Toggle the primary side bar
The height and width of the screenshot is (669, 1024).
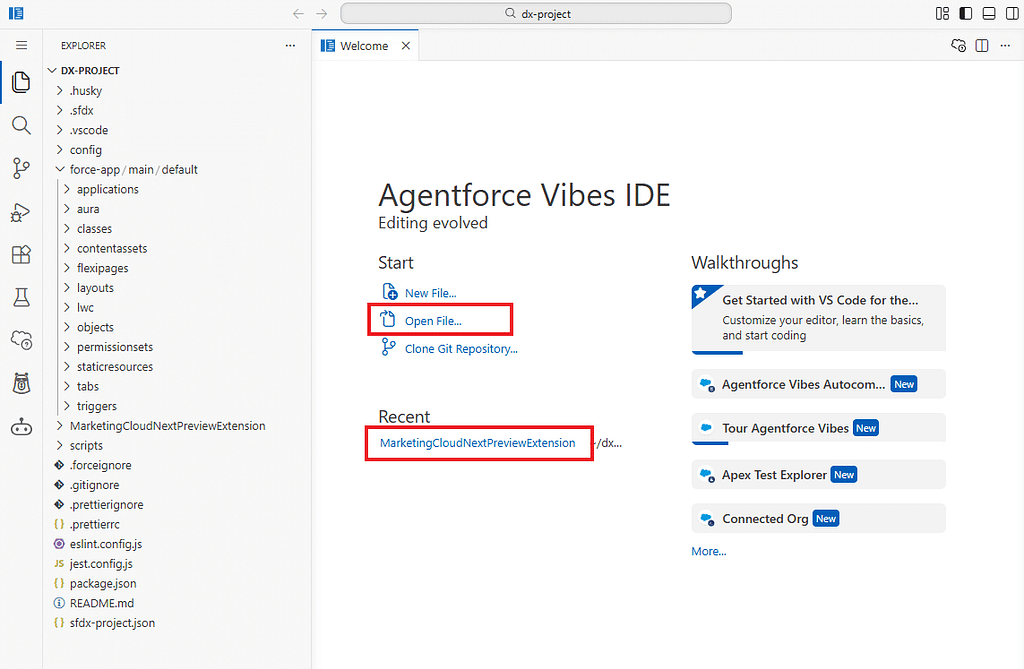click(966, 14)
